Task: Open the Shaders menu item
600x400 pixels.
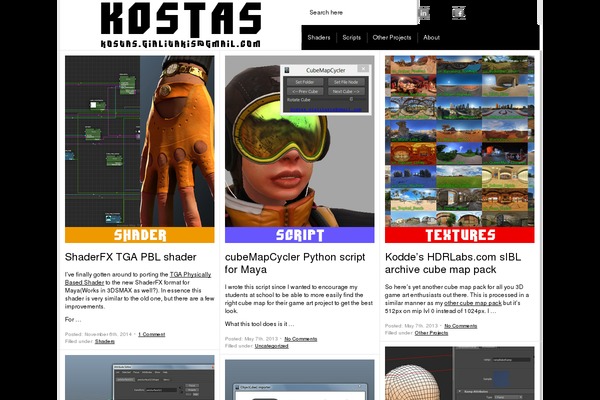Action: pos(319,38)
